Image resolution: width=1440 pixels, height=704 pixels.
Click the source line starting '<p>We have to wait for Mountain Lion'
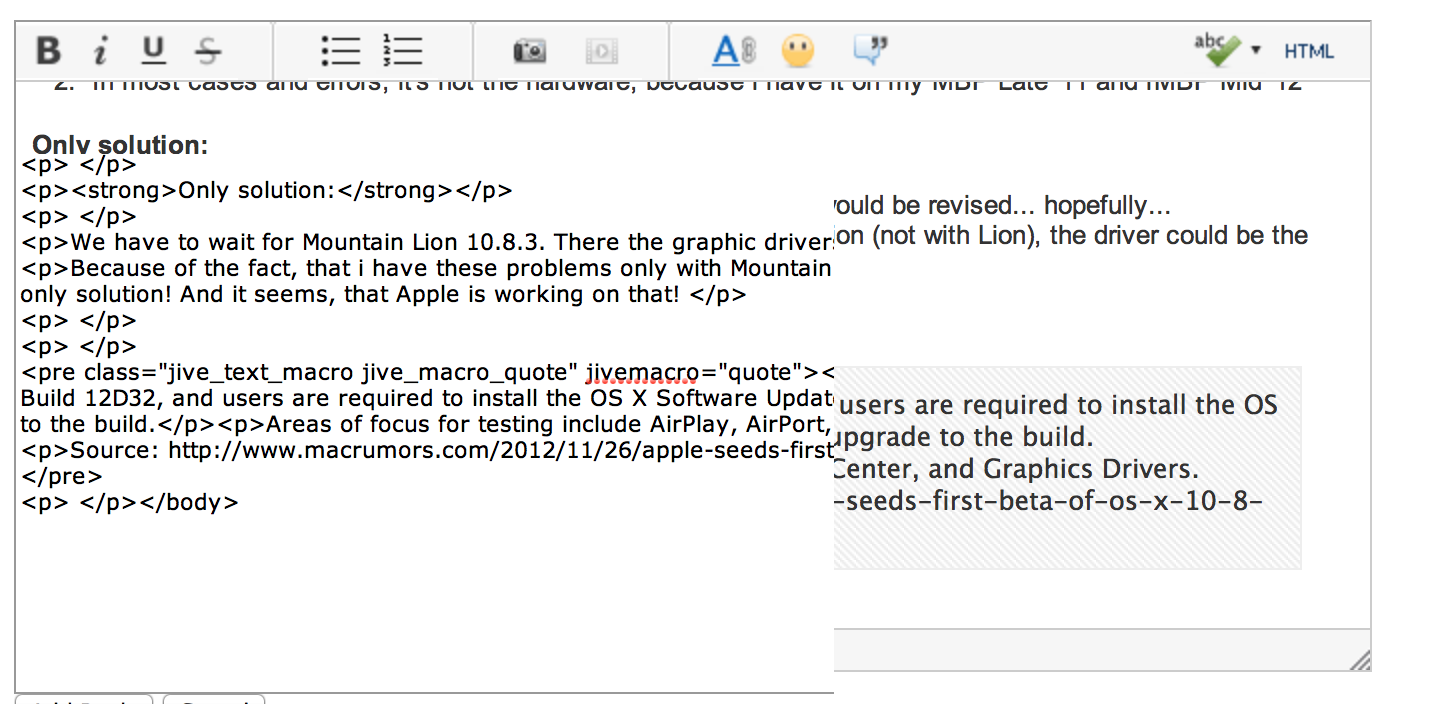tap(427, 243)
